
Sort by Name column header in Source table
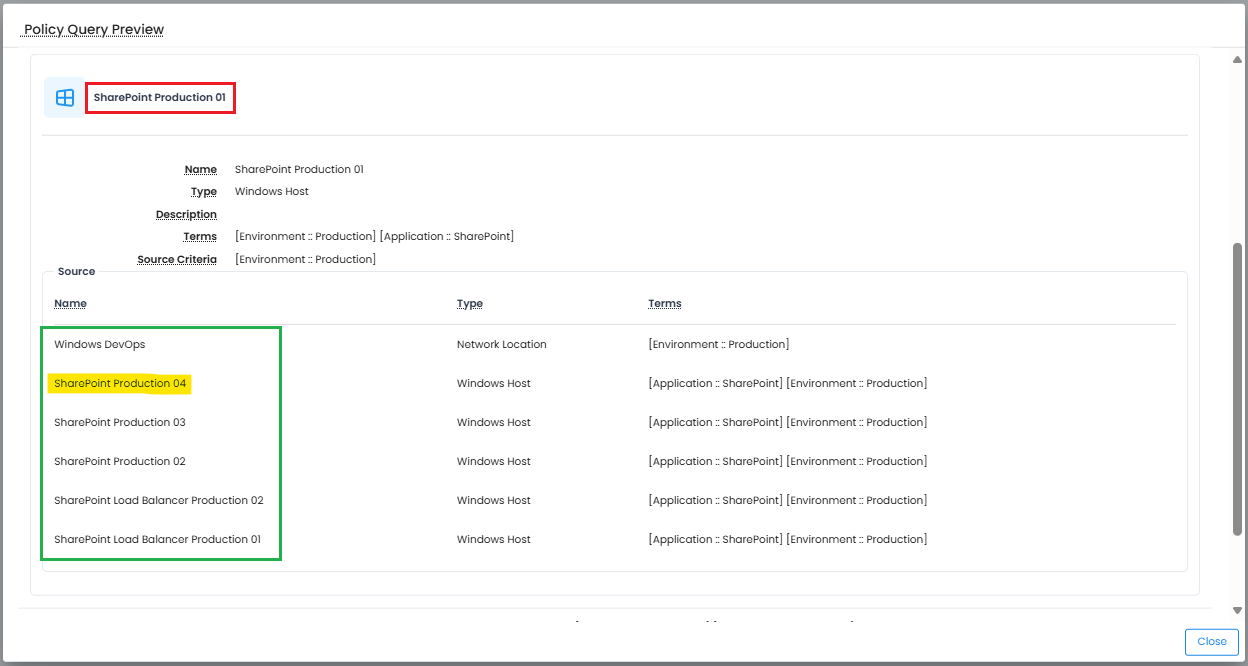point(70,304)
